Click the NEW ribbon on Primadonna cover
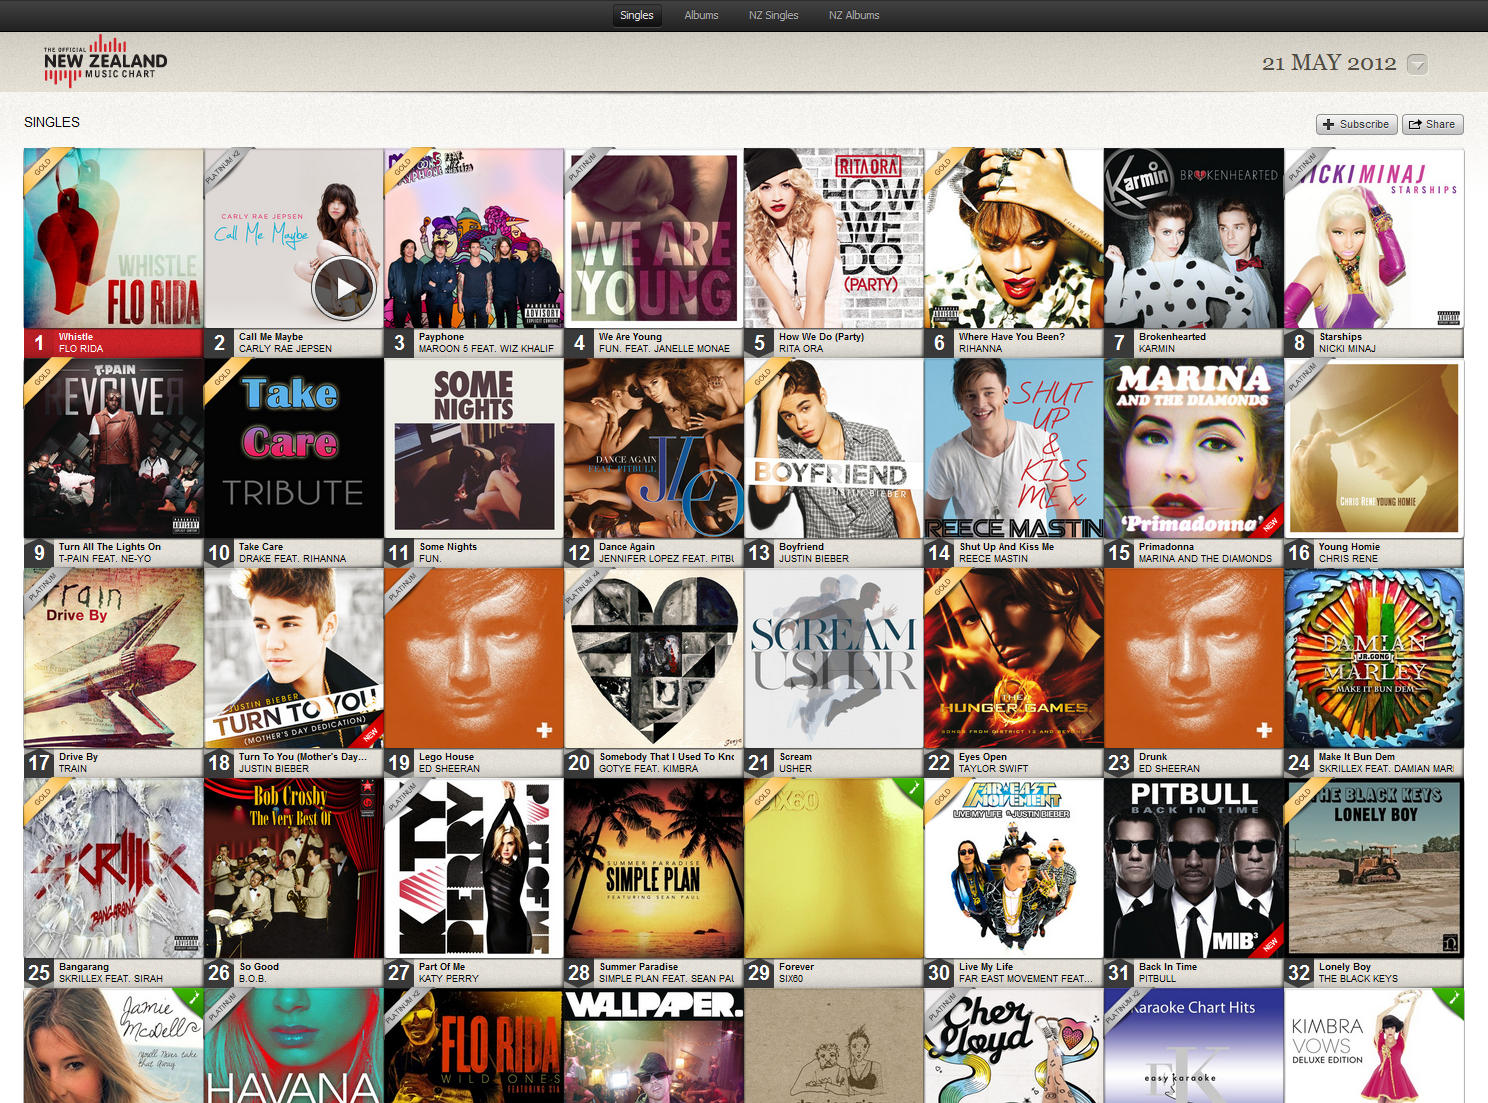 coord(1270,524)
